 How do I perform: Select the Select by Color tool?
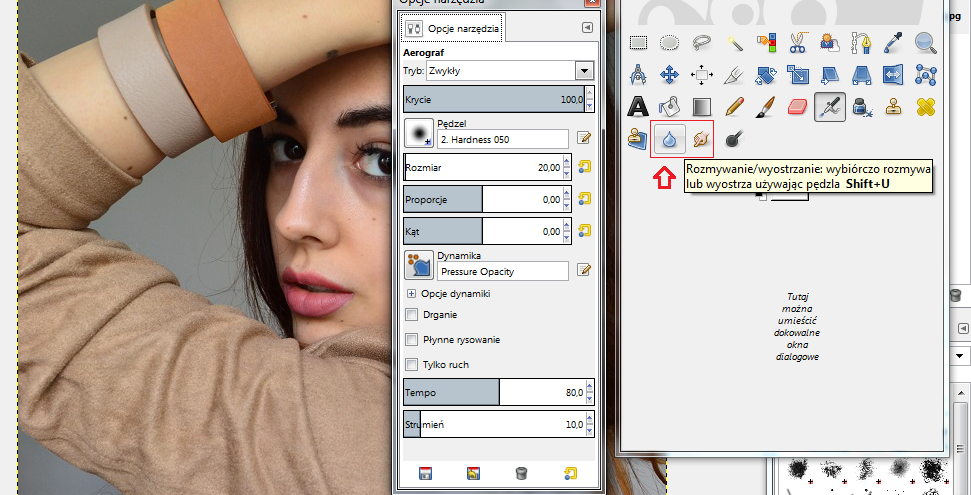click(x=767, y=43)
